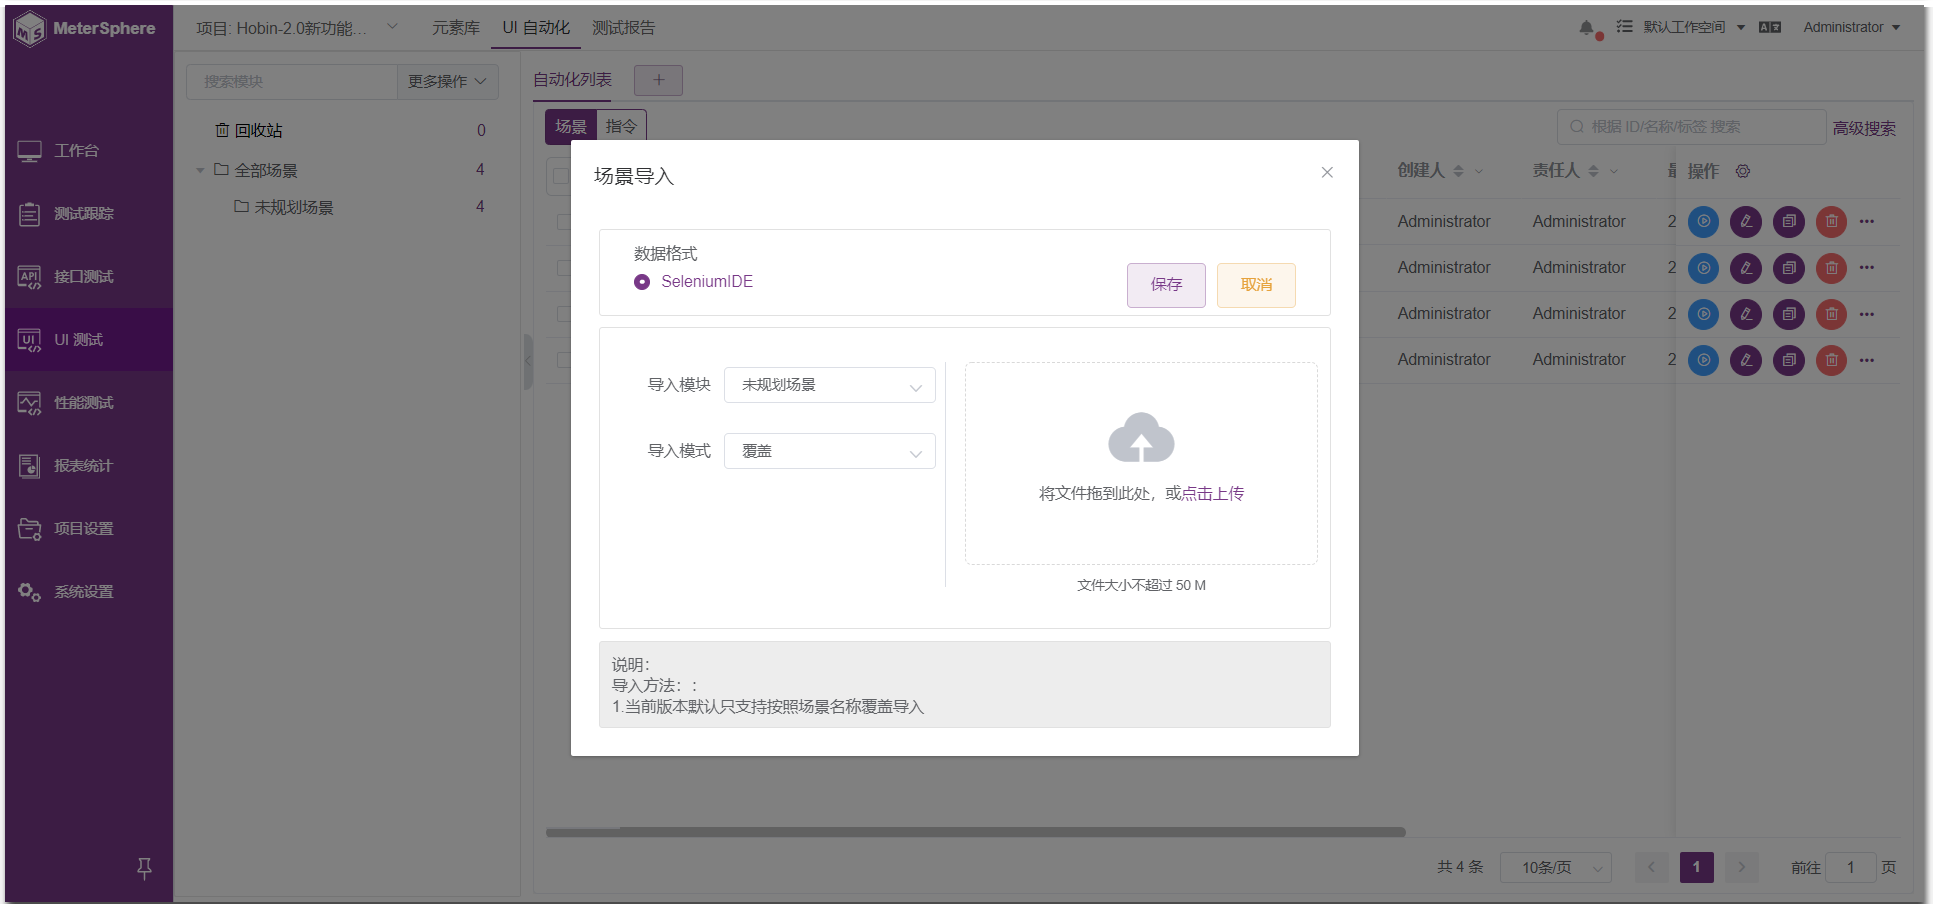Open more options for fourth row
This screenshot has width=1933, height=911.
click(1867, 360)
